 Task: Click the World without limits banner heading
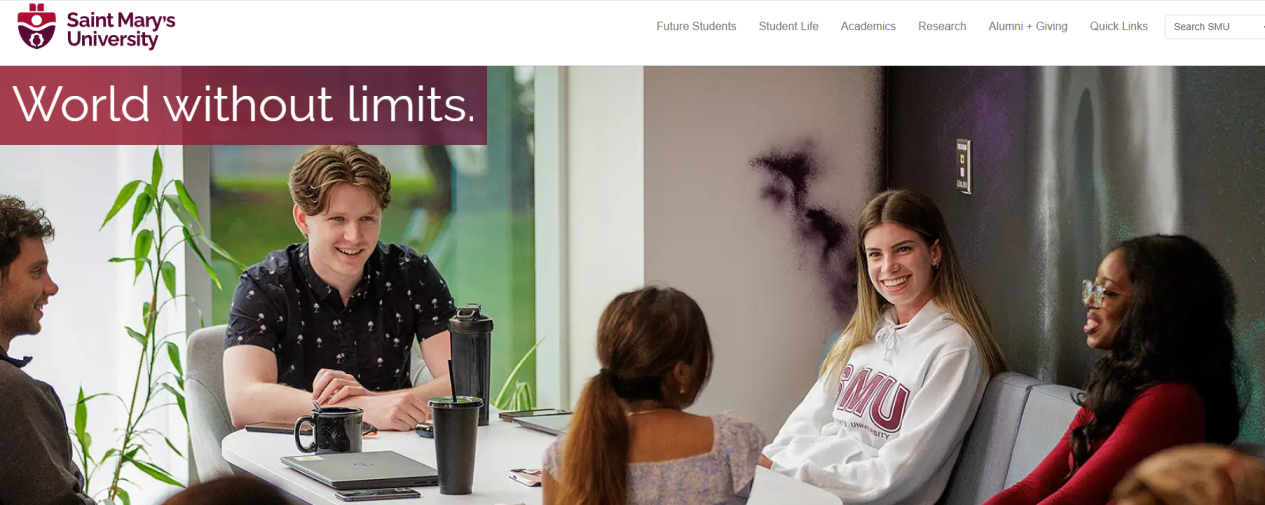(x=243, y=105)
